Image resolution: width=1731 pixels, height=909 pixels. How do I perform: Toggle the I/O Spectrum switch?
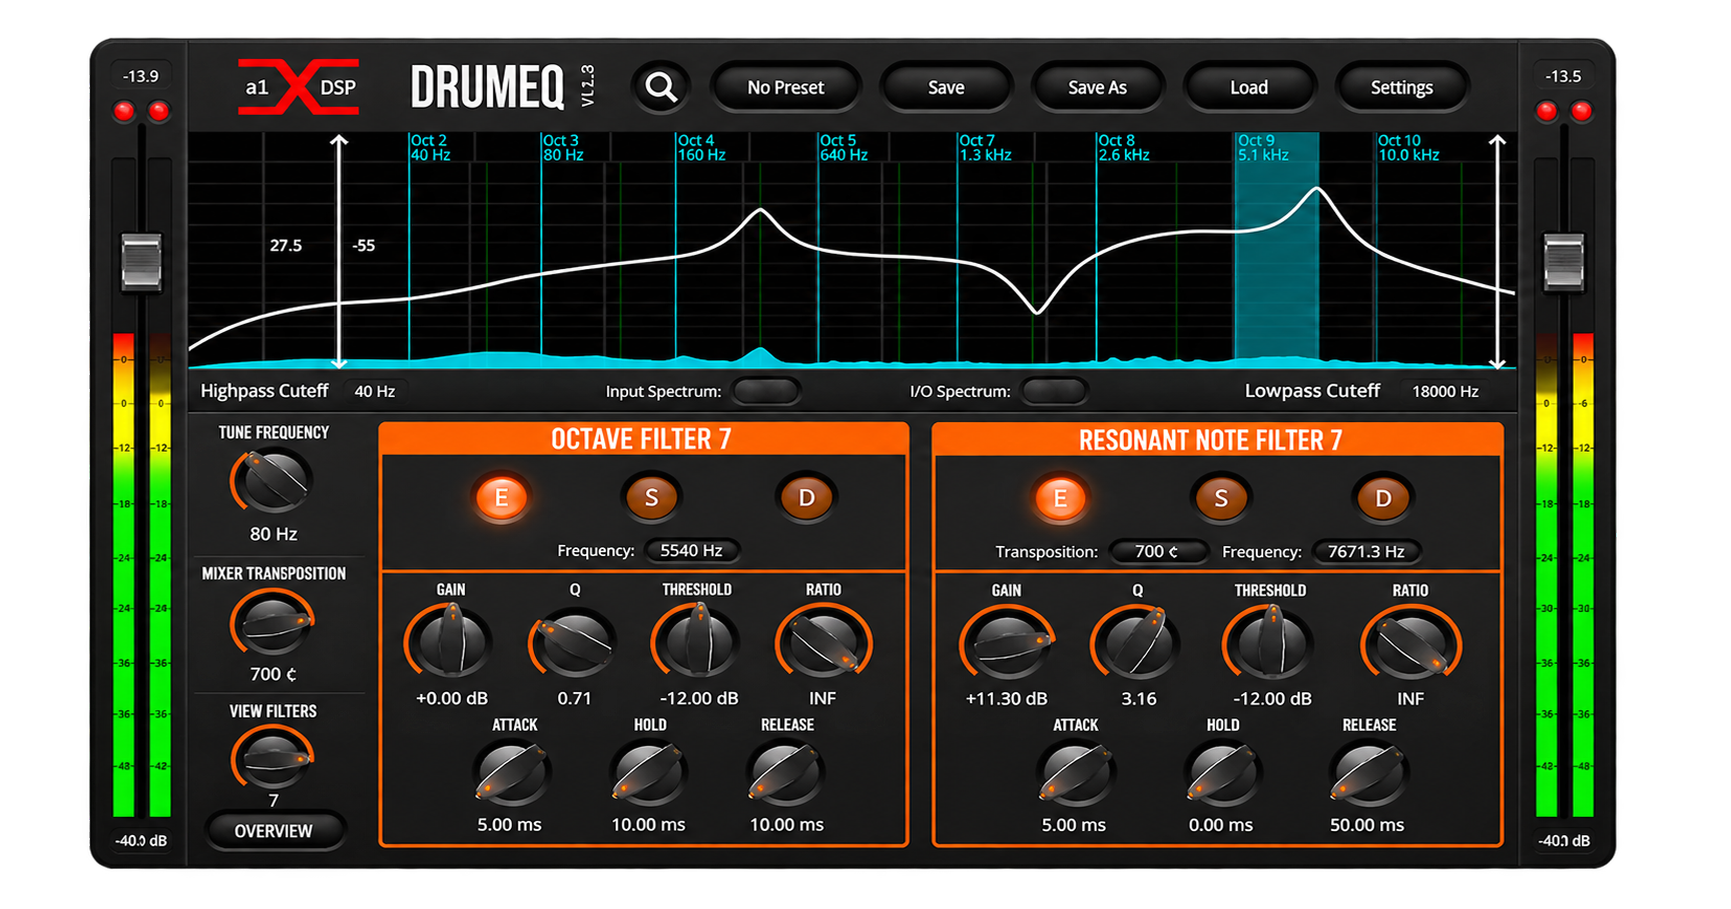[x=1054, y=391]
